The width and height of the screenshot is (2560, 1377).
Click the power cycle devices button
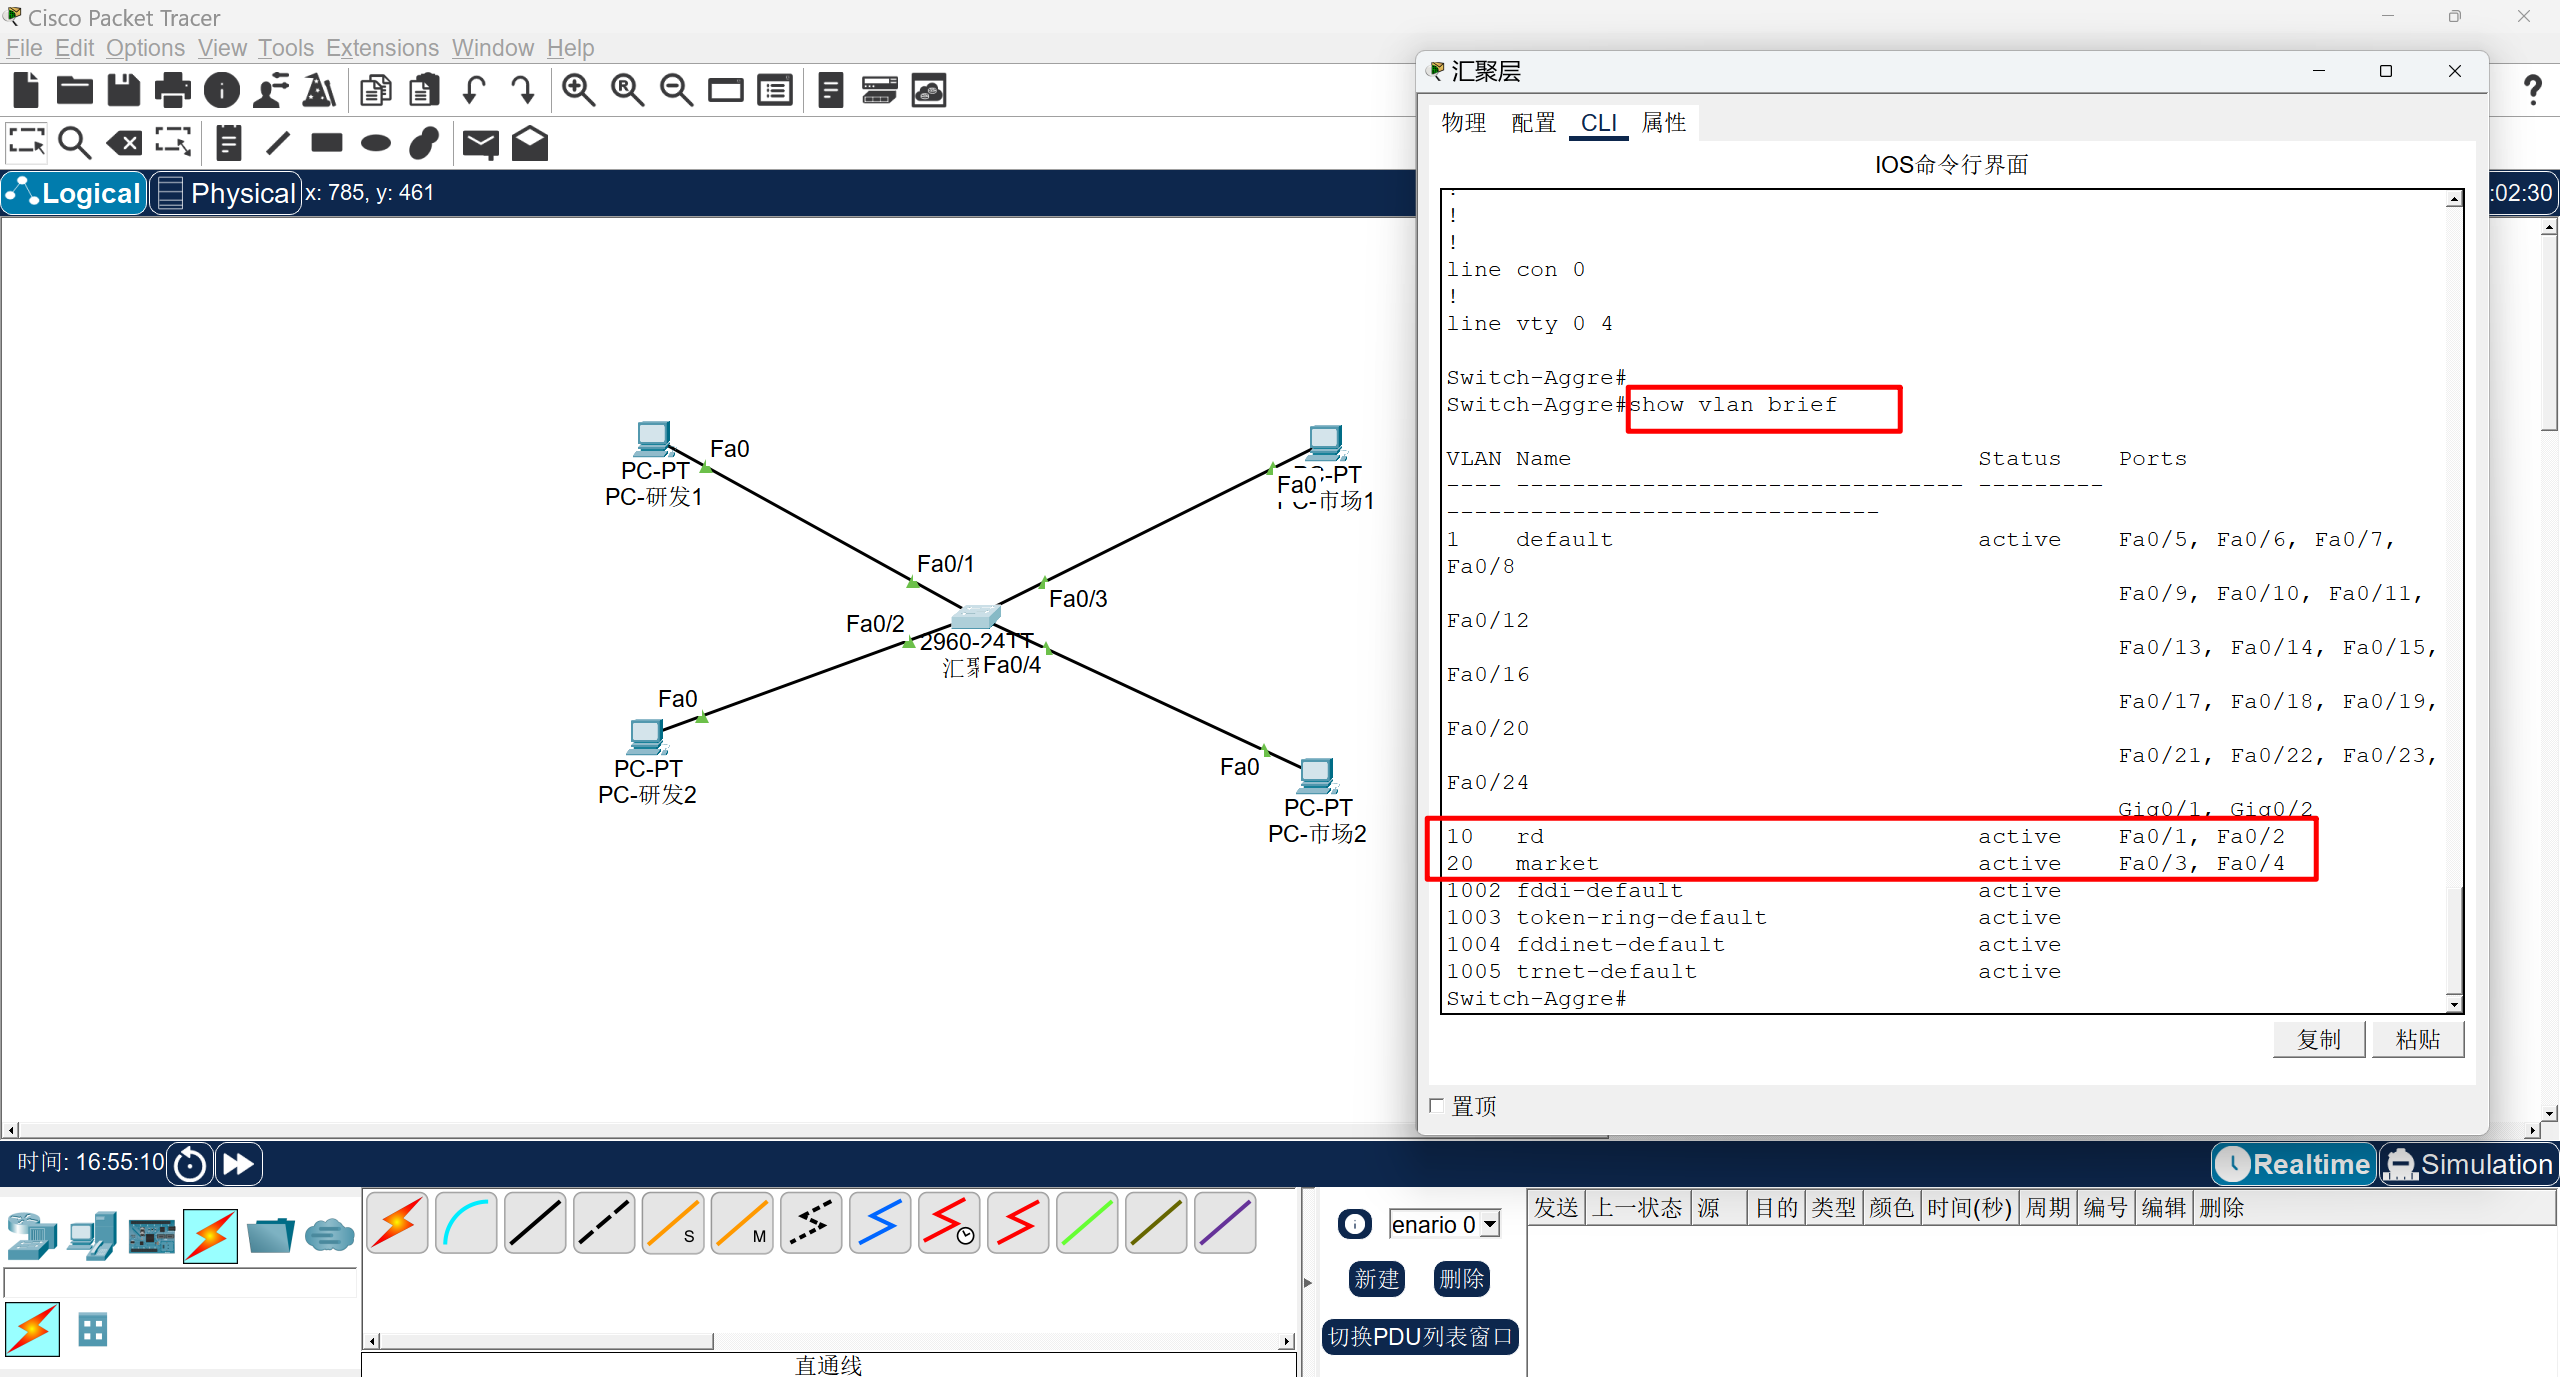190,1164
